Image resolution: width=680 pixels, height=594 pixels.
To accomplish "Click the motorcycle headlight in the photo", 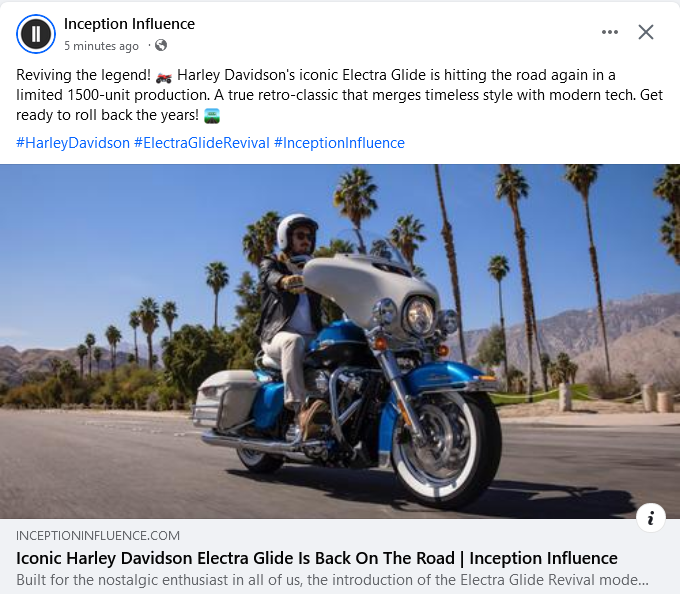I will (419, 316).
